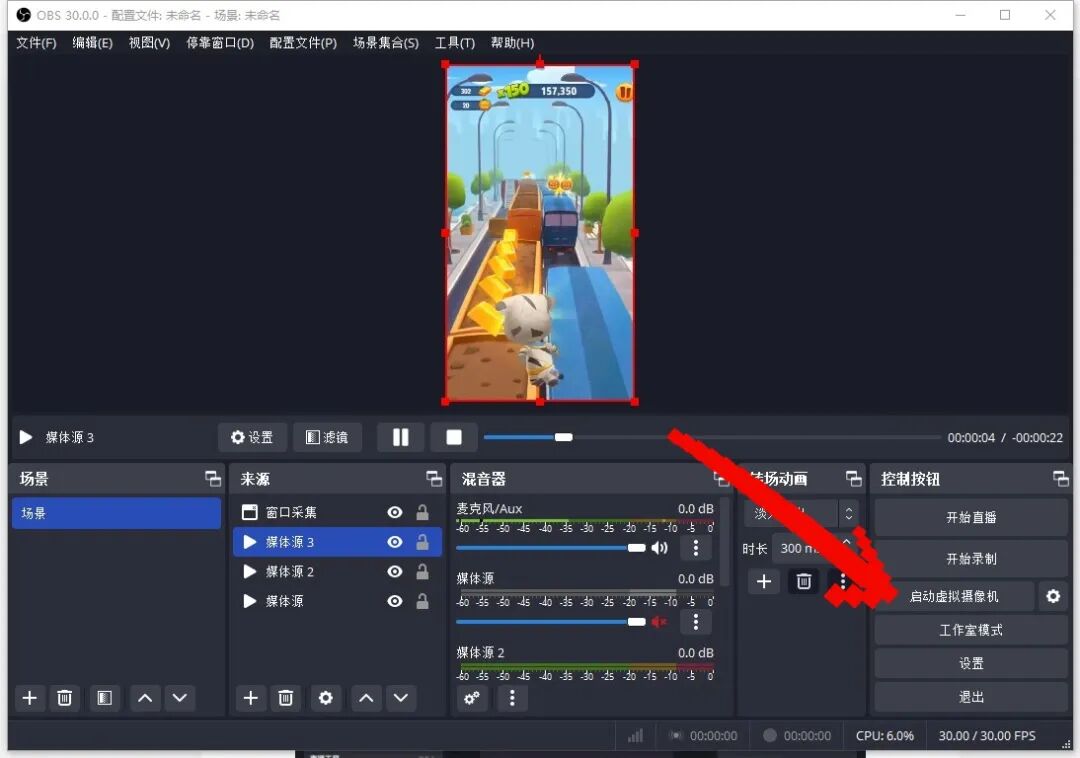The image size is (1080, 758).
Task: Lock the 媒体源 2 source
Action: click(x=422, y=571)
